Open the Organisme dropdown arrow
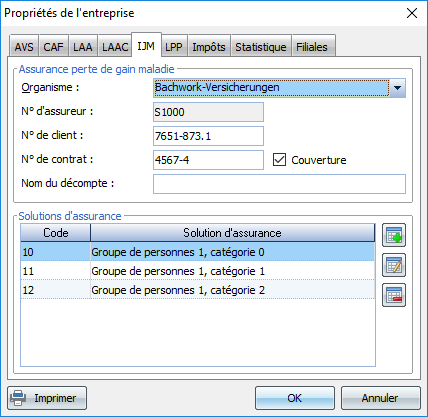Screen dimensions: 428x417 tap(397, 88)
